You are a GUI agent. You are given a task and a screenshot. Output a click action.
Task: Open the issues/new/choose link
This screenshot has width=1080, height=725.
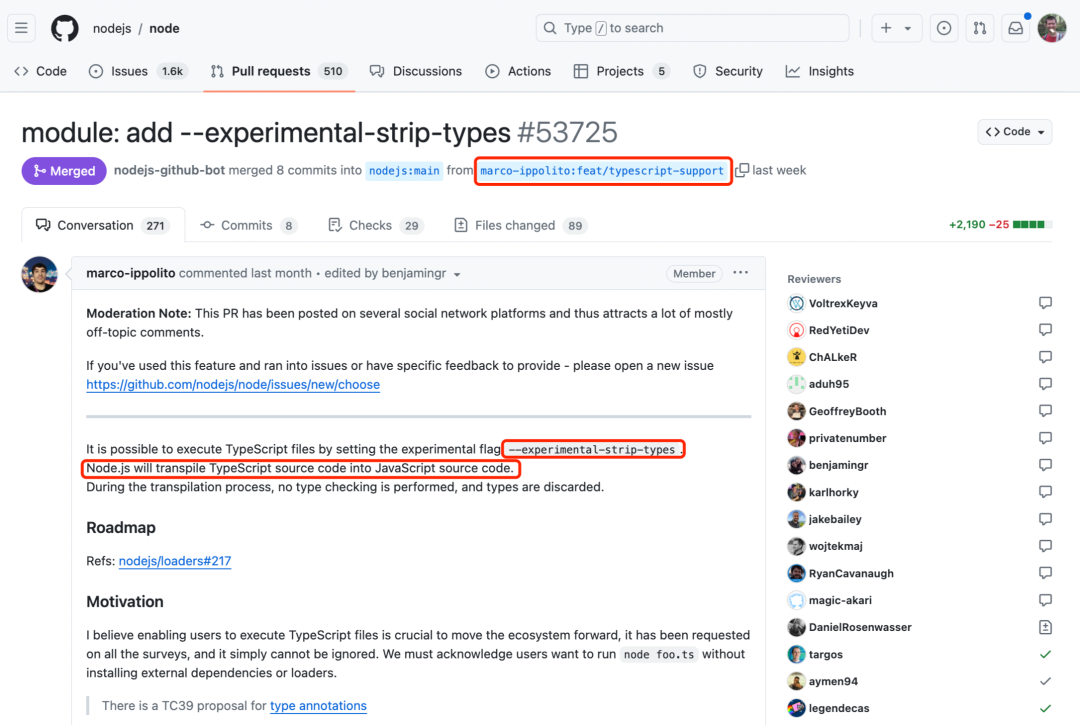point(233,384)
